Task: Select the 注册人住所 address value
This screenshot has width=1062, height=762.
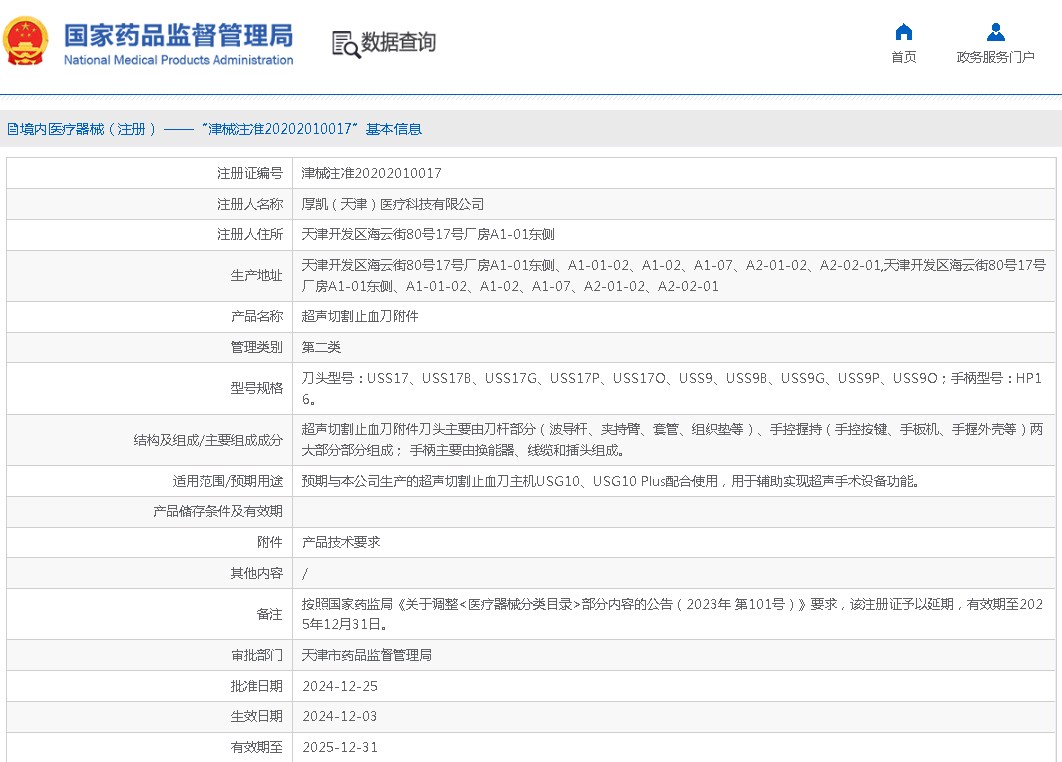Action: pos(428,234)
